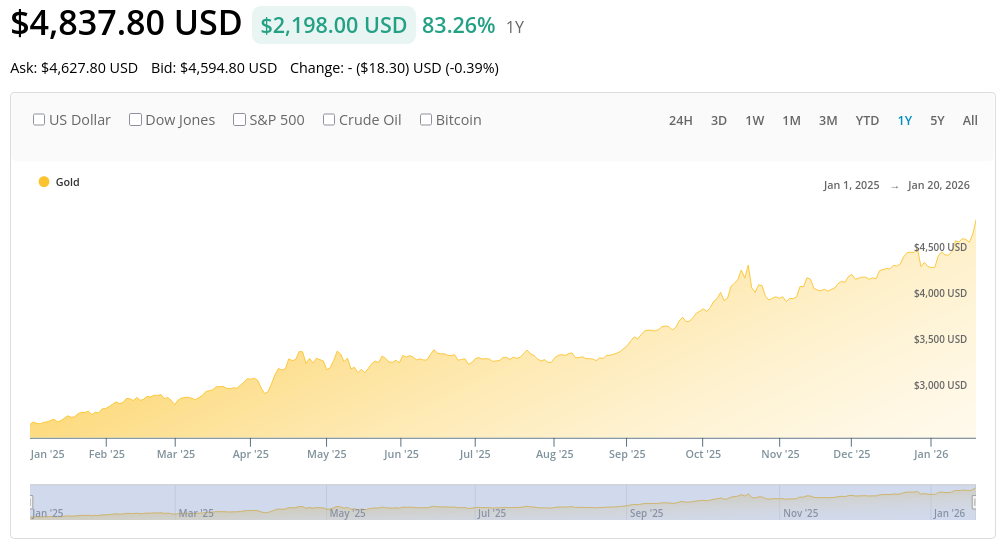
Task: Switch to the 3M range
Action: click(x=828, y=121)
